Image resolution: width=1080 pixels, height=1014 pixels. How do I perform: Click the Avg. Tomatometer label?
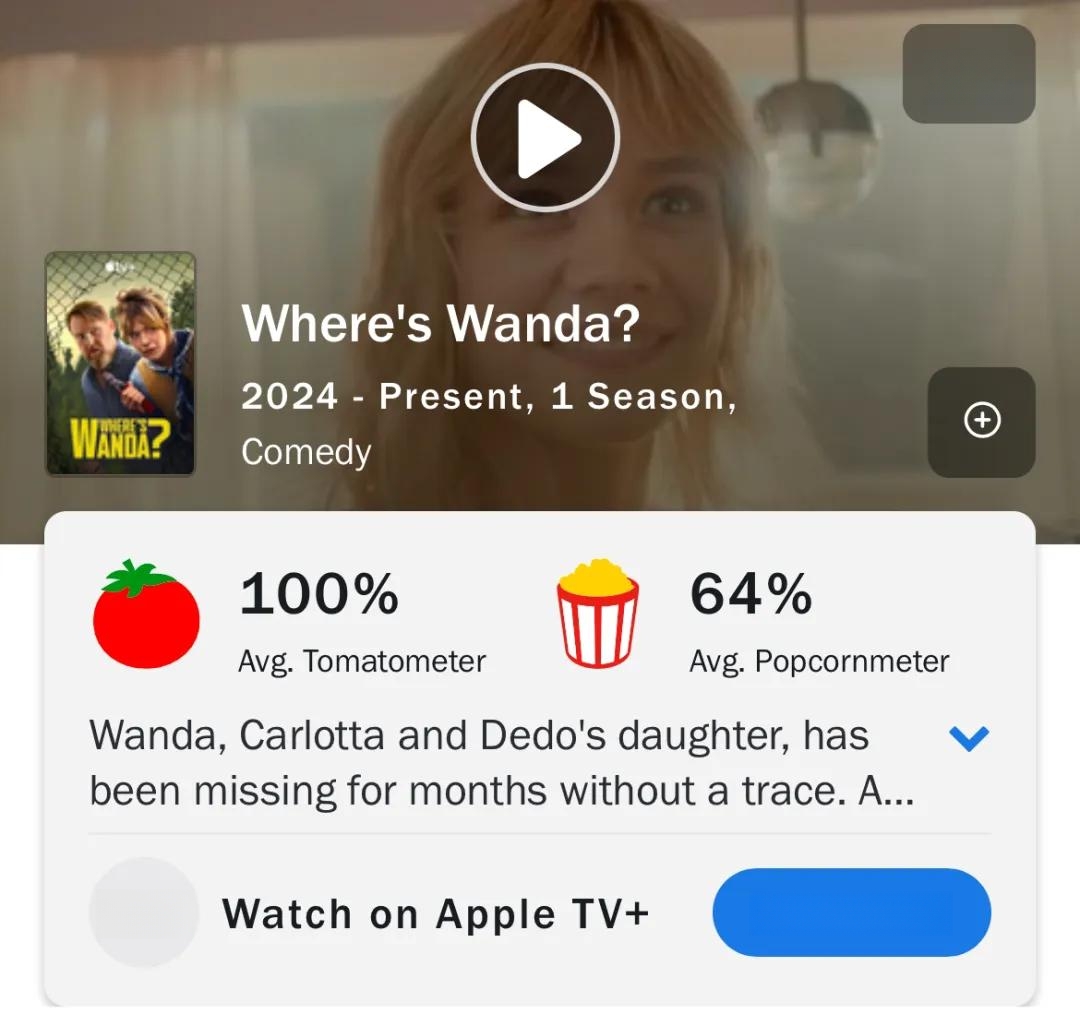362,662
